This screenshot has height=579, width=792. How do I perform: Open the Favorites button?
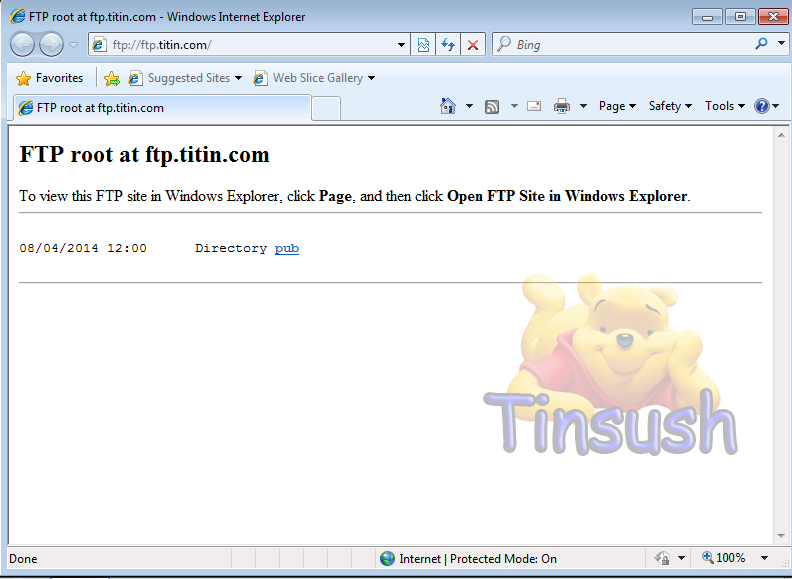point(49,78)
